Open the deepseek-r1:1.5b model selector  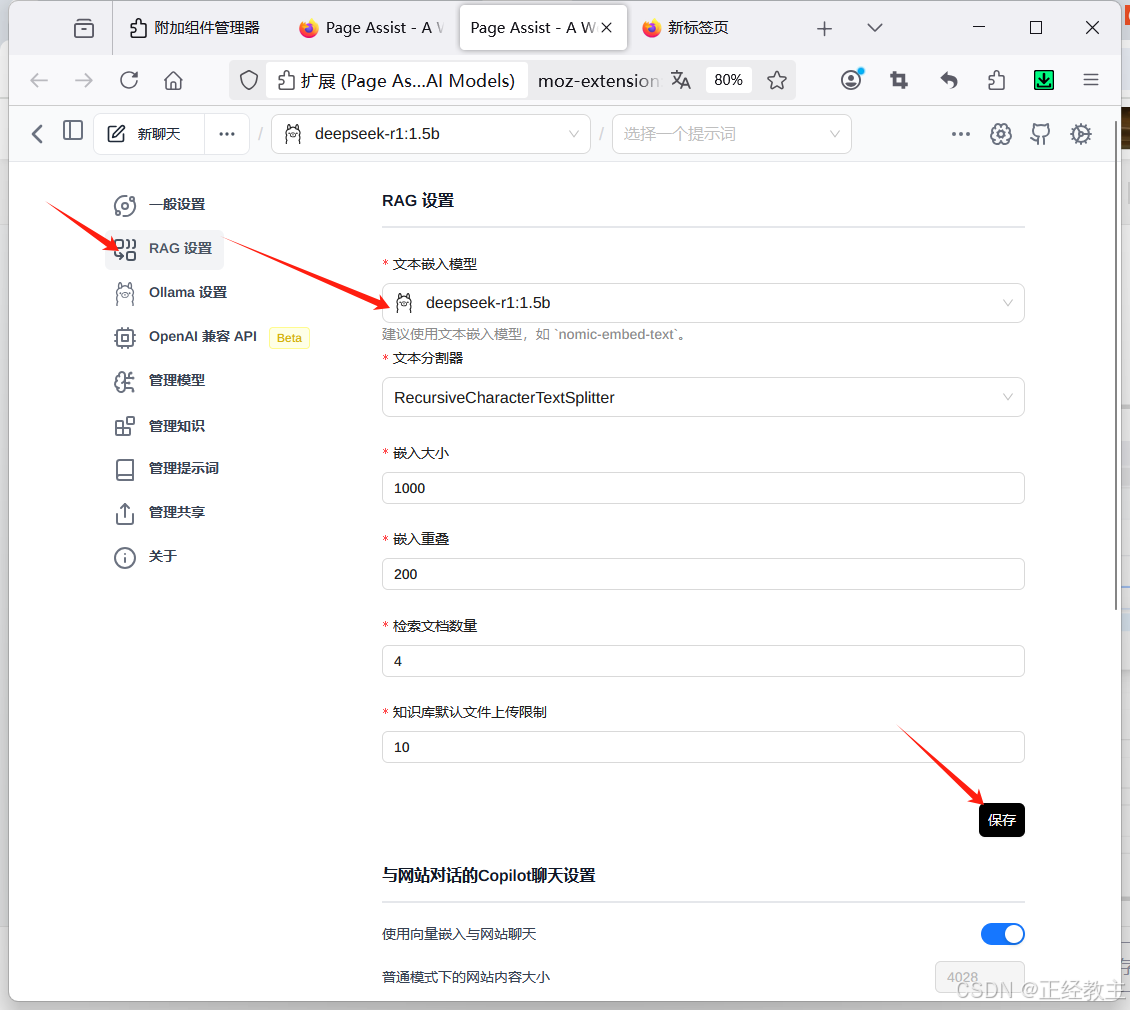[x=431, y=134]
